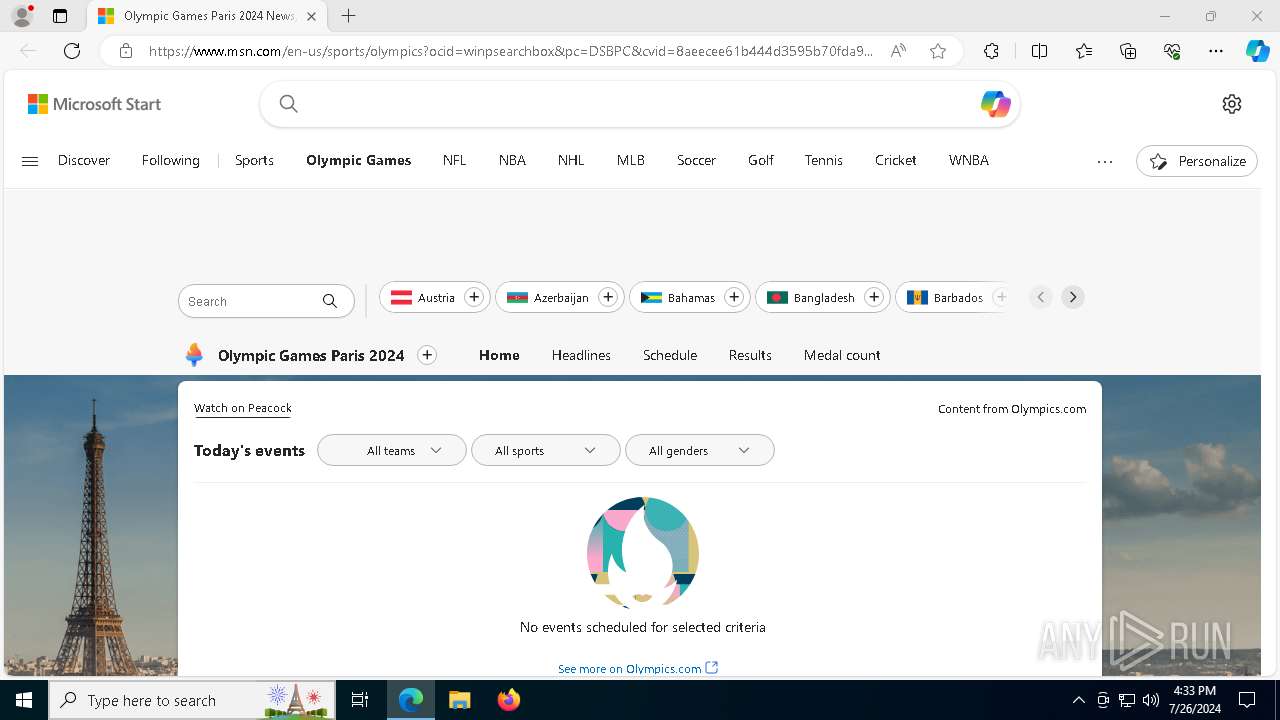Open Edge collections icon

click(x=1128, y=51)
